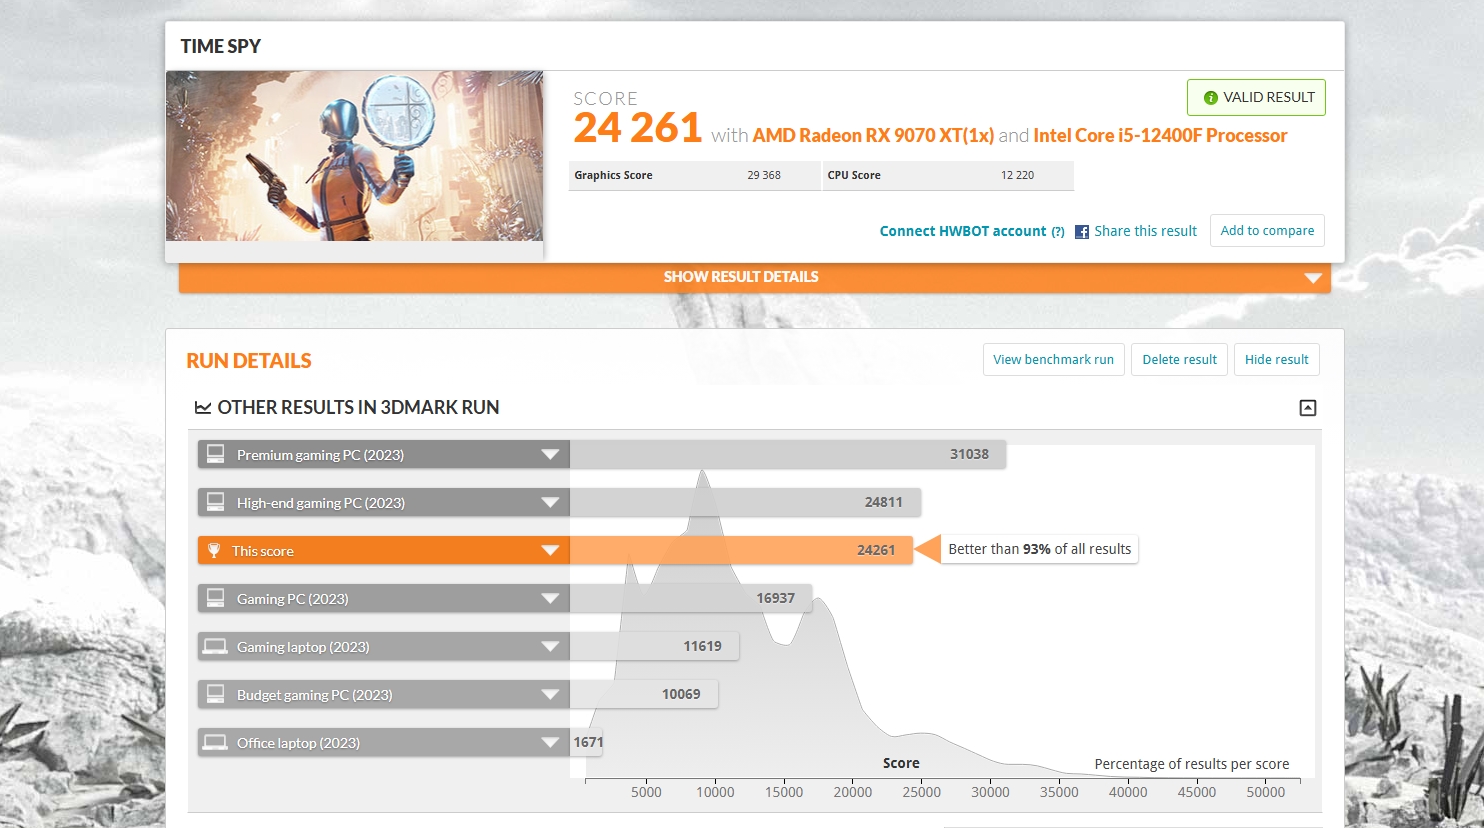
Task: Select the 1671 Office laptop score bar
Action: [587, 743]
